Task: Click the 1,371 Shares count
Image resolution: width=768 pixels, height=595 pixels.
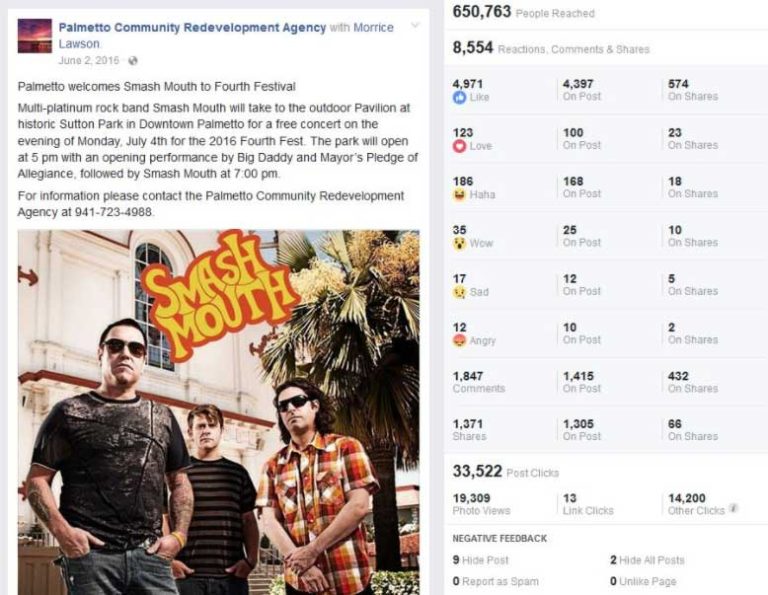Action: pos(469,430)
